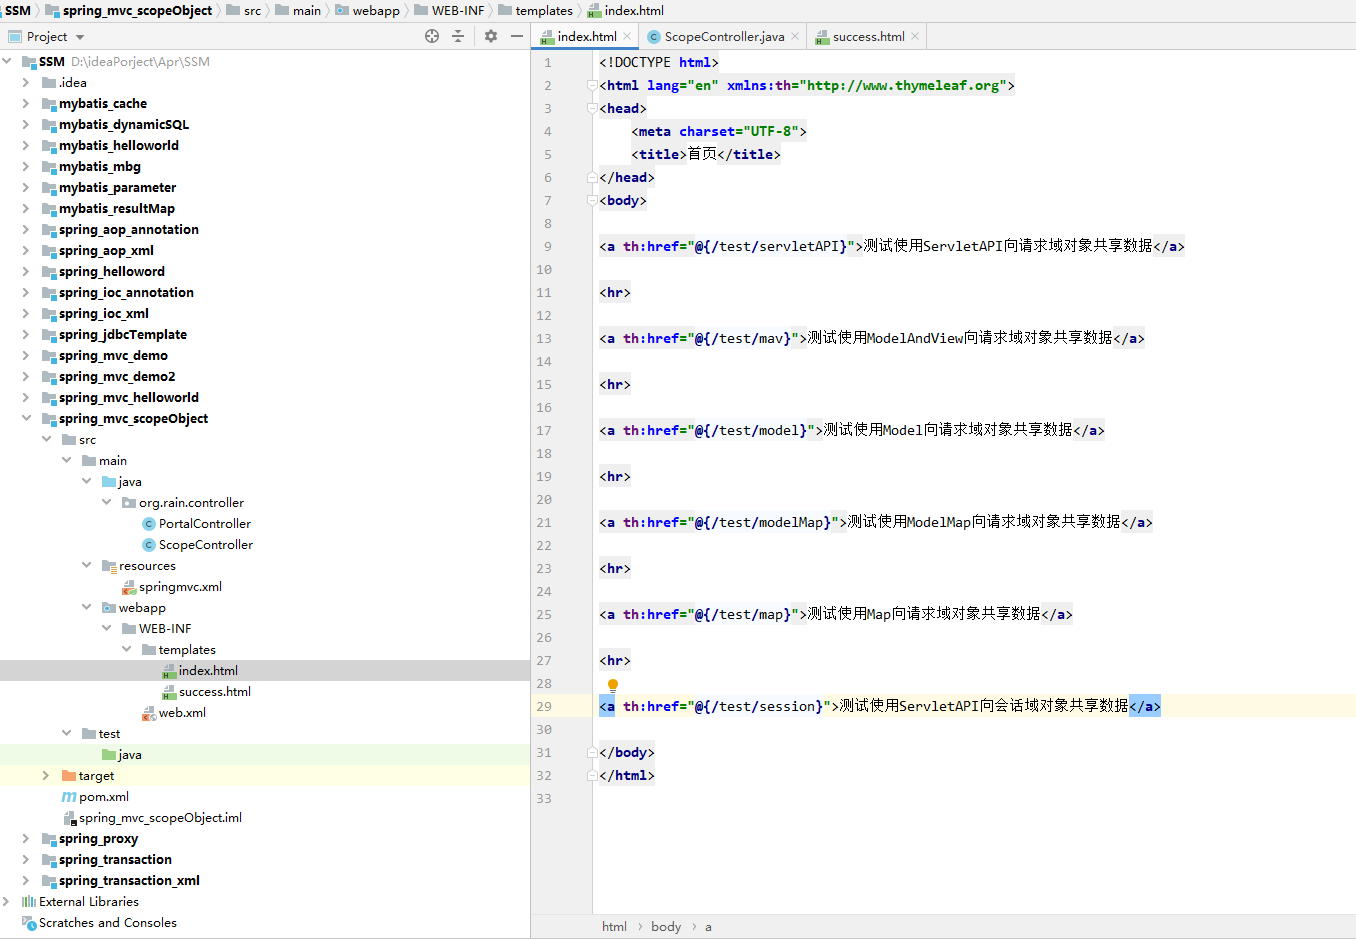The image size is (1356, 939).
Task: Switch to ScopeController.java tab
Action: [x=724, y=37]
